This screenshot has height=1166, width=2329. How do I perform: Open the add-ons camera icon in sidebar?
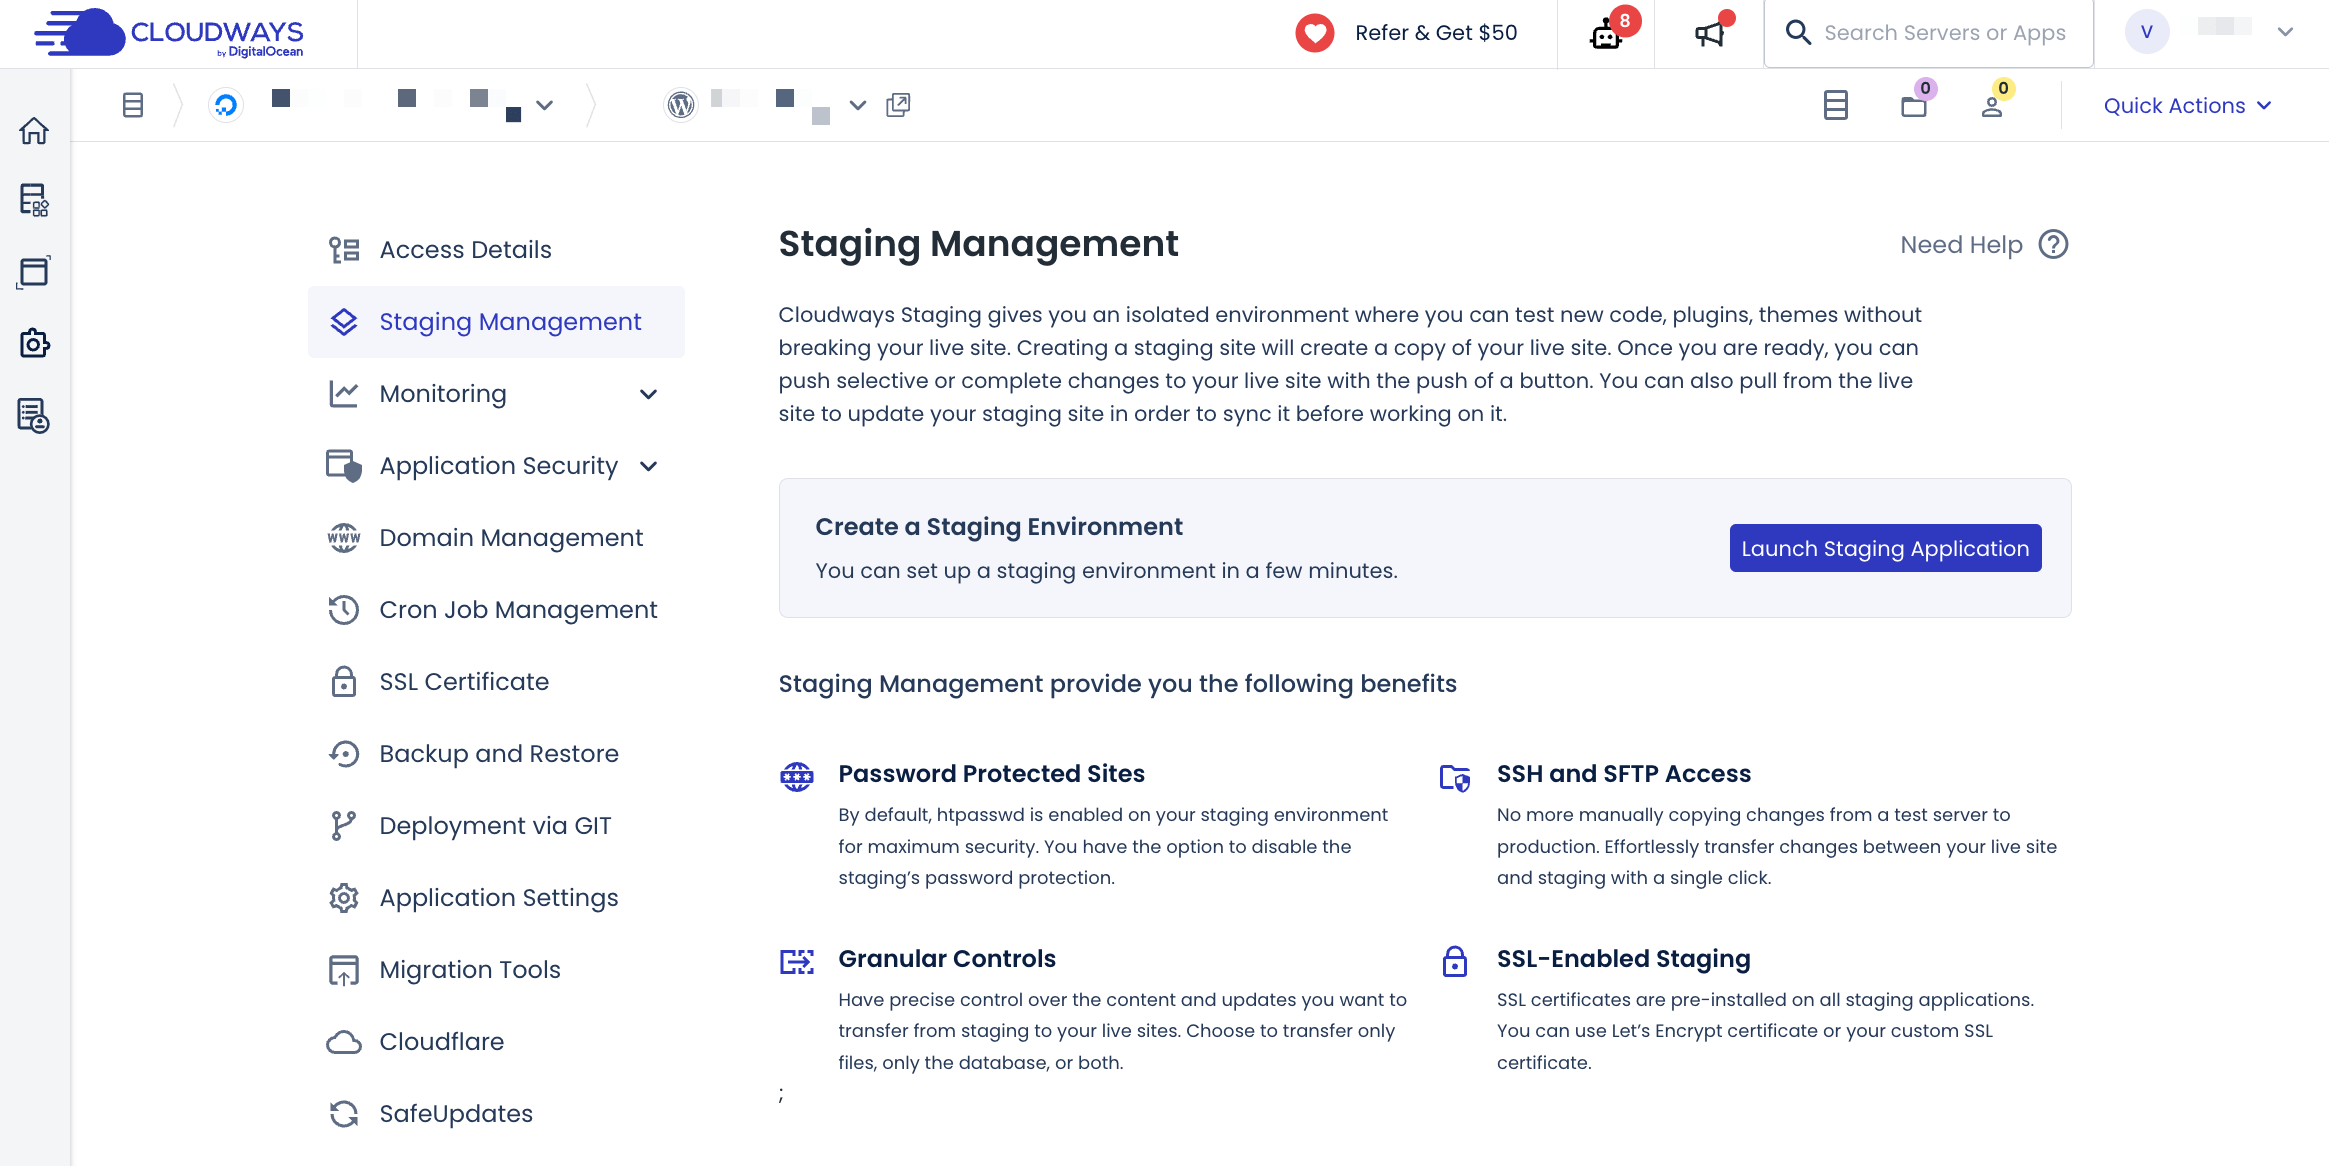[x=34, y=344]
